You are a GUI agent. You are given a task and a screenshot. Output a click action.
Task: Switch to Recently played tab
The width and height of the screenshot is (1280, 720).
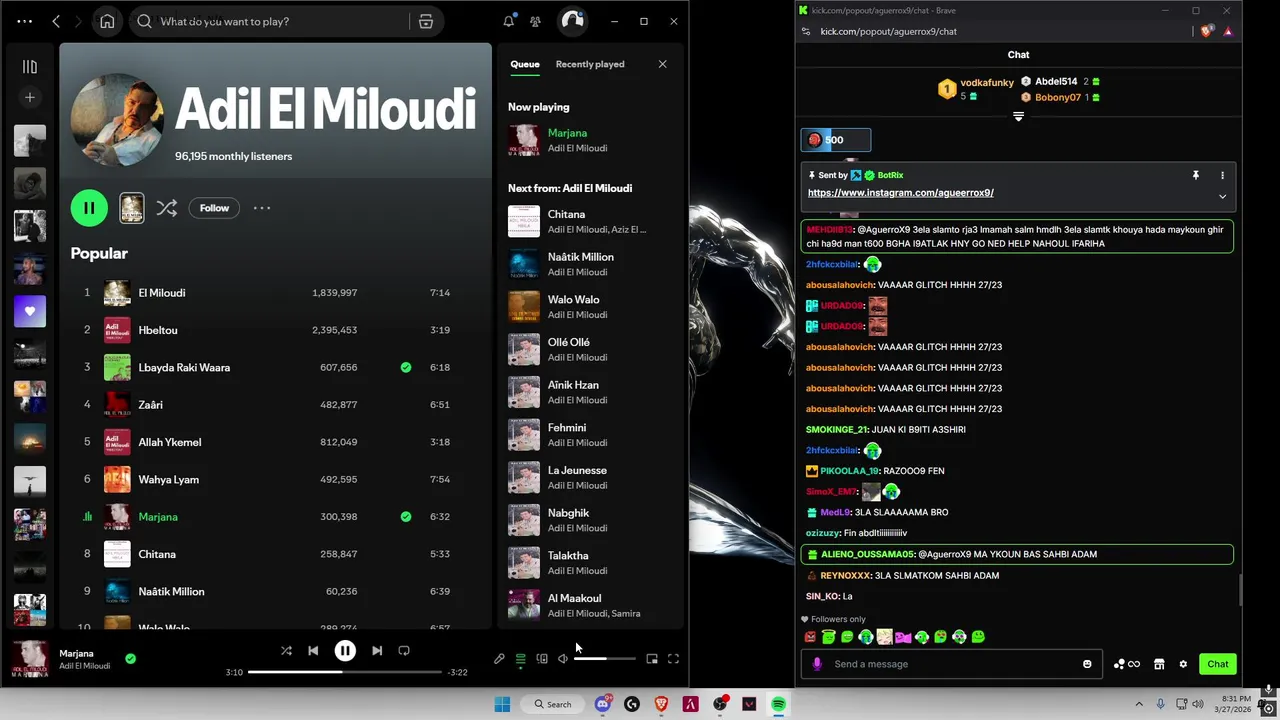590,64
